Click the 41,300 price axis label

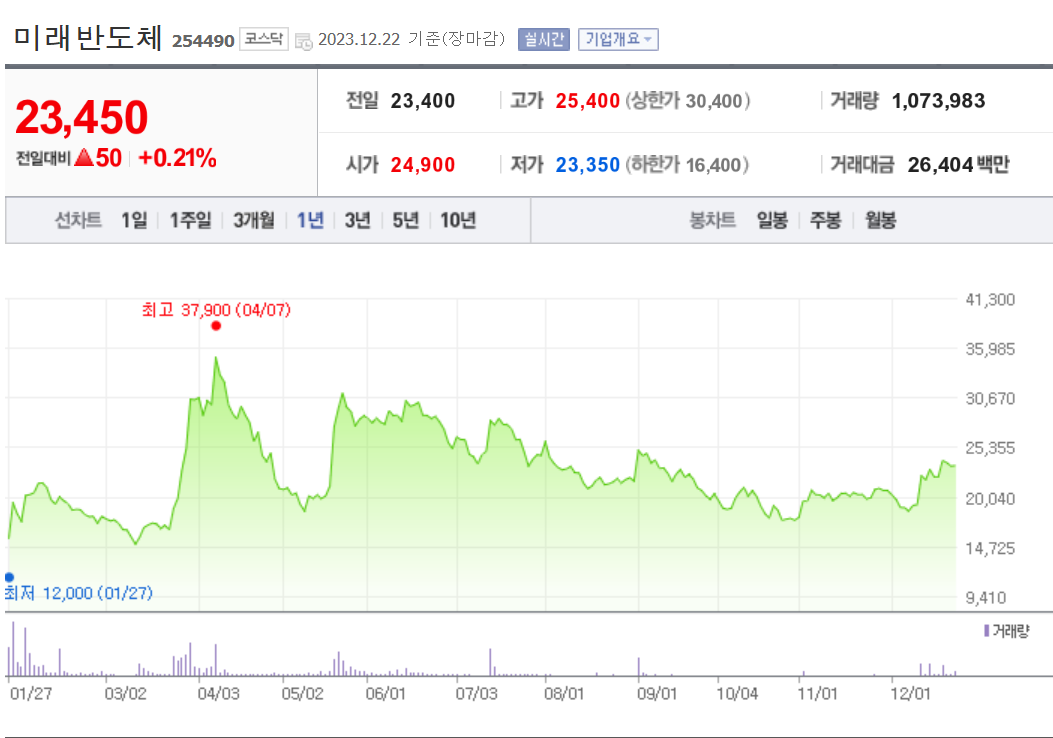coord(990,299)
